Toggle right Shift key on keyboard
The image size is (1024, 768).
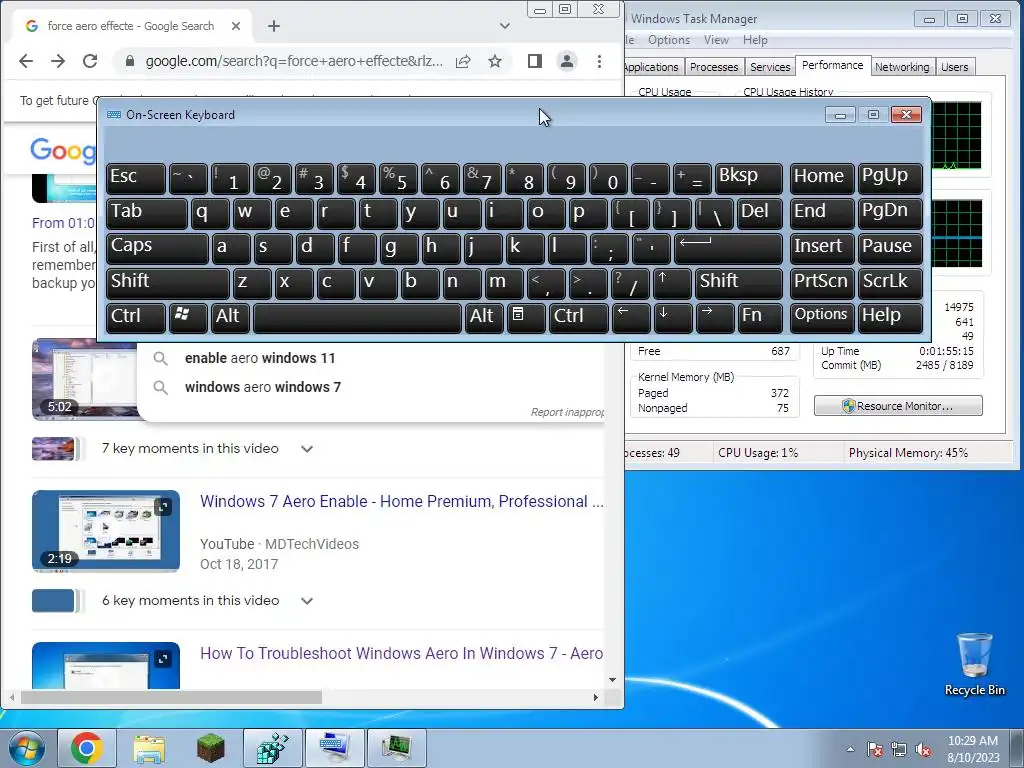click(x=739, y=283)
